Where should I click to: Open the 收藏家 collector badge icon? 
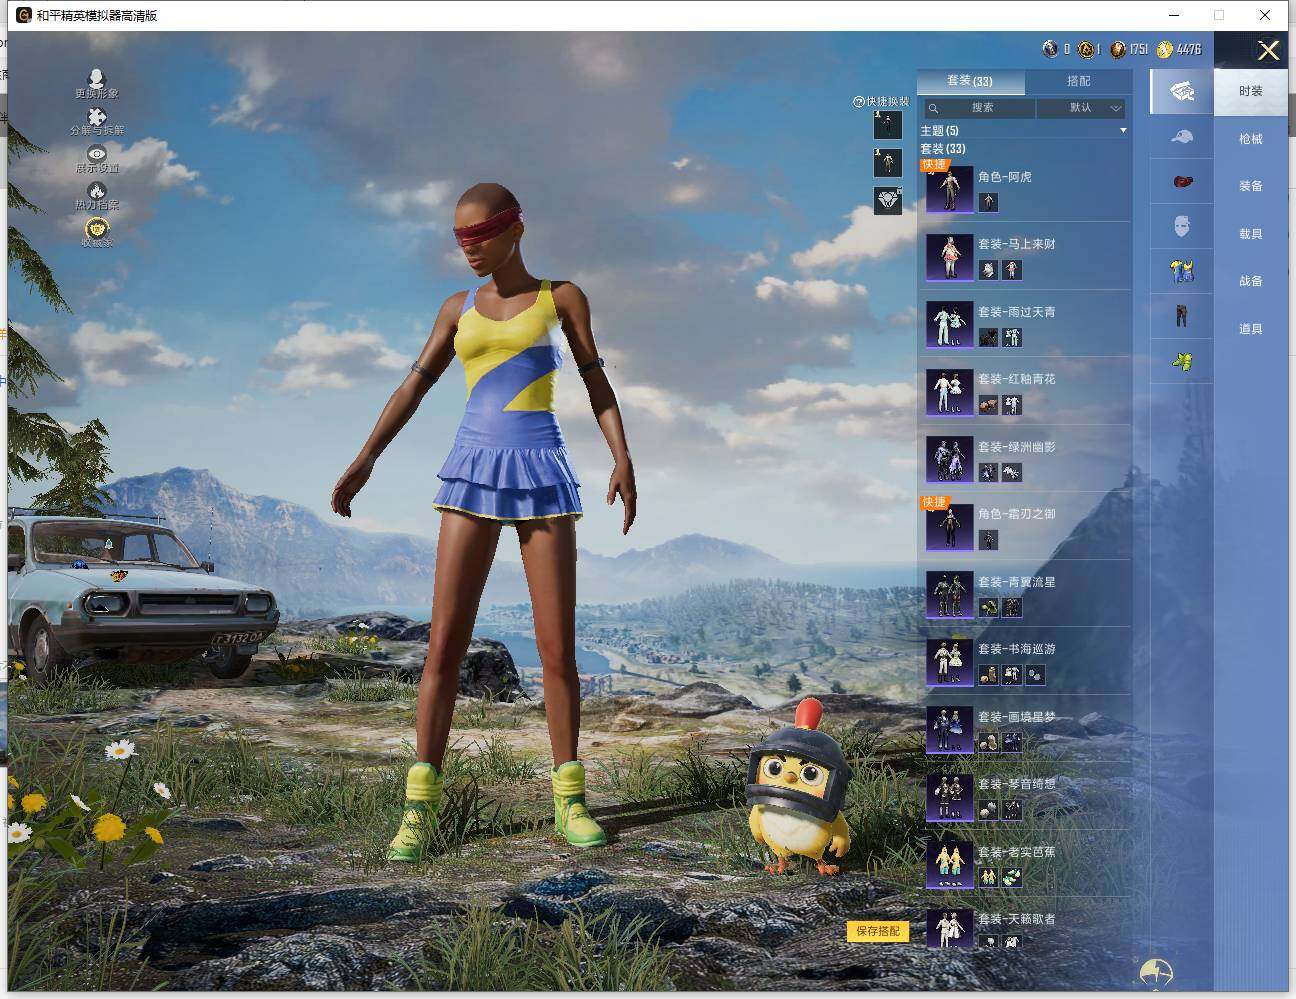tap(97, 229)
